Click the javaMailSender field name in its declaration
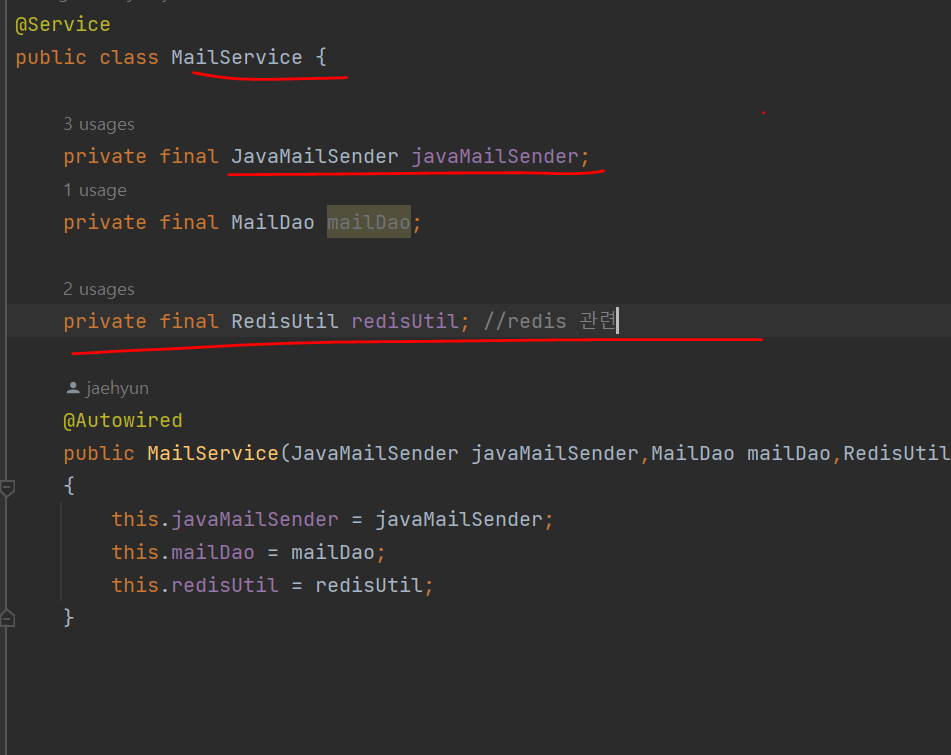 [x=495, y=156]
